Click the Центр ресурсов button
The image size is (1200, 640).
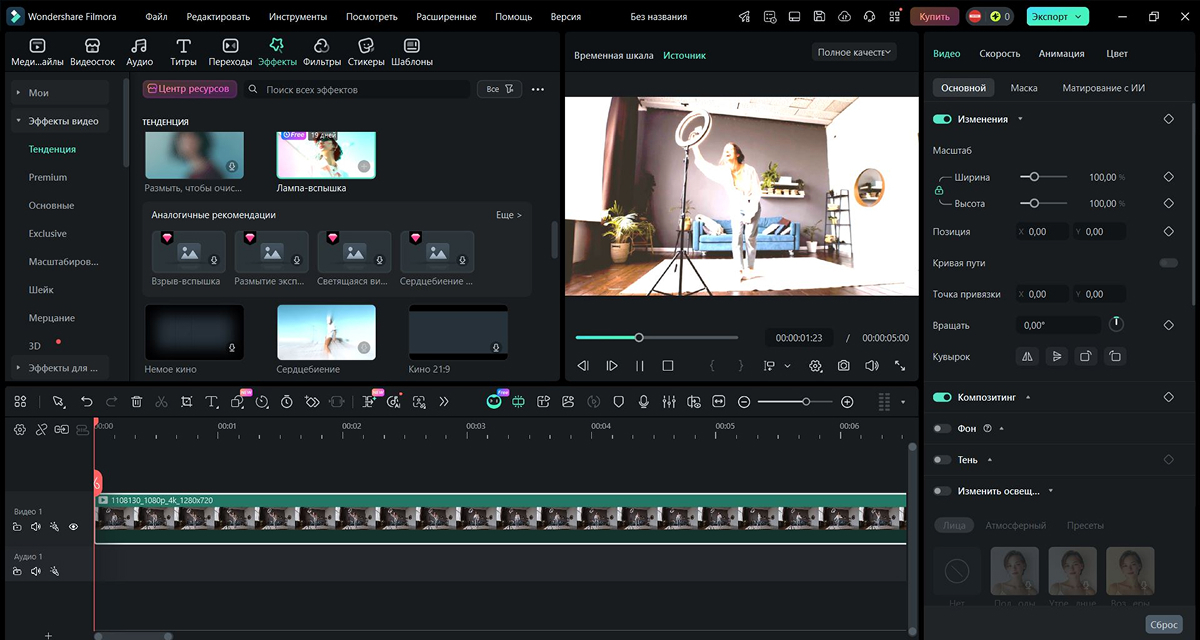190,89
